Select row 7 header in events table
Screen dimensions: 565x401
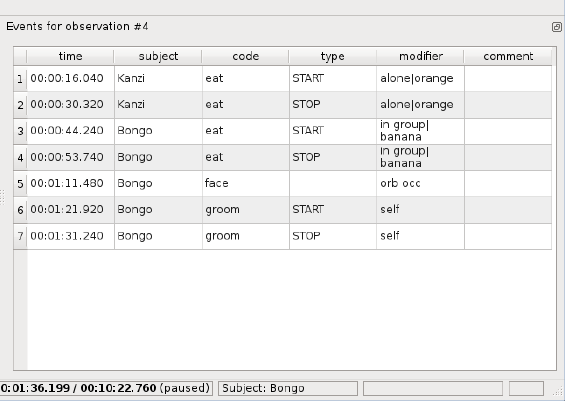pyautogui.click(x=20, y=236)
